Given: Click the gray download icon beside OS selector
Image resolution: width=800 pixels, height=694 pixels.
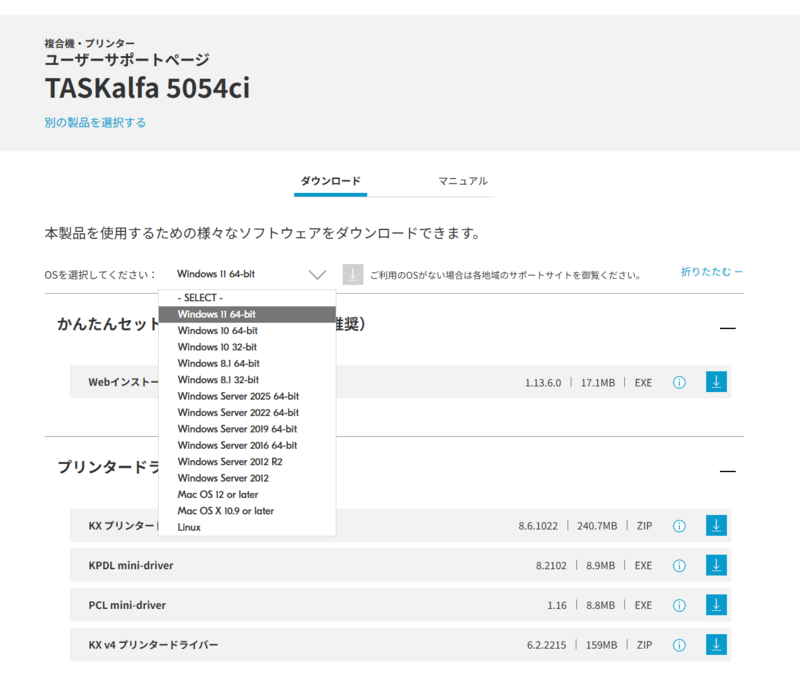Looking at the screenshot, I should pos(352,272).
